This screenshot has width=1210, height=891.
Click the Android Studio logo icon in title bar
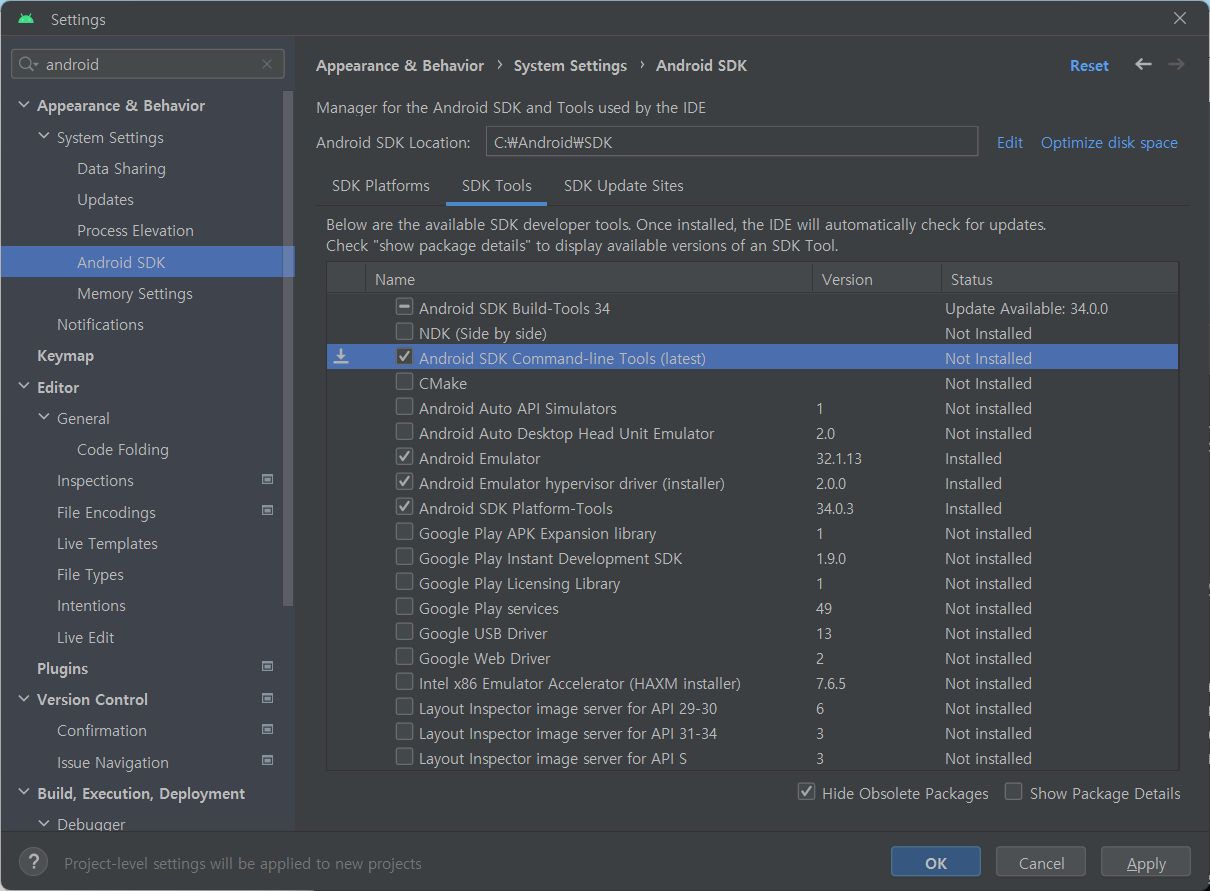(26, 19)
